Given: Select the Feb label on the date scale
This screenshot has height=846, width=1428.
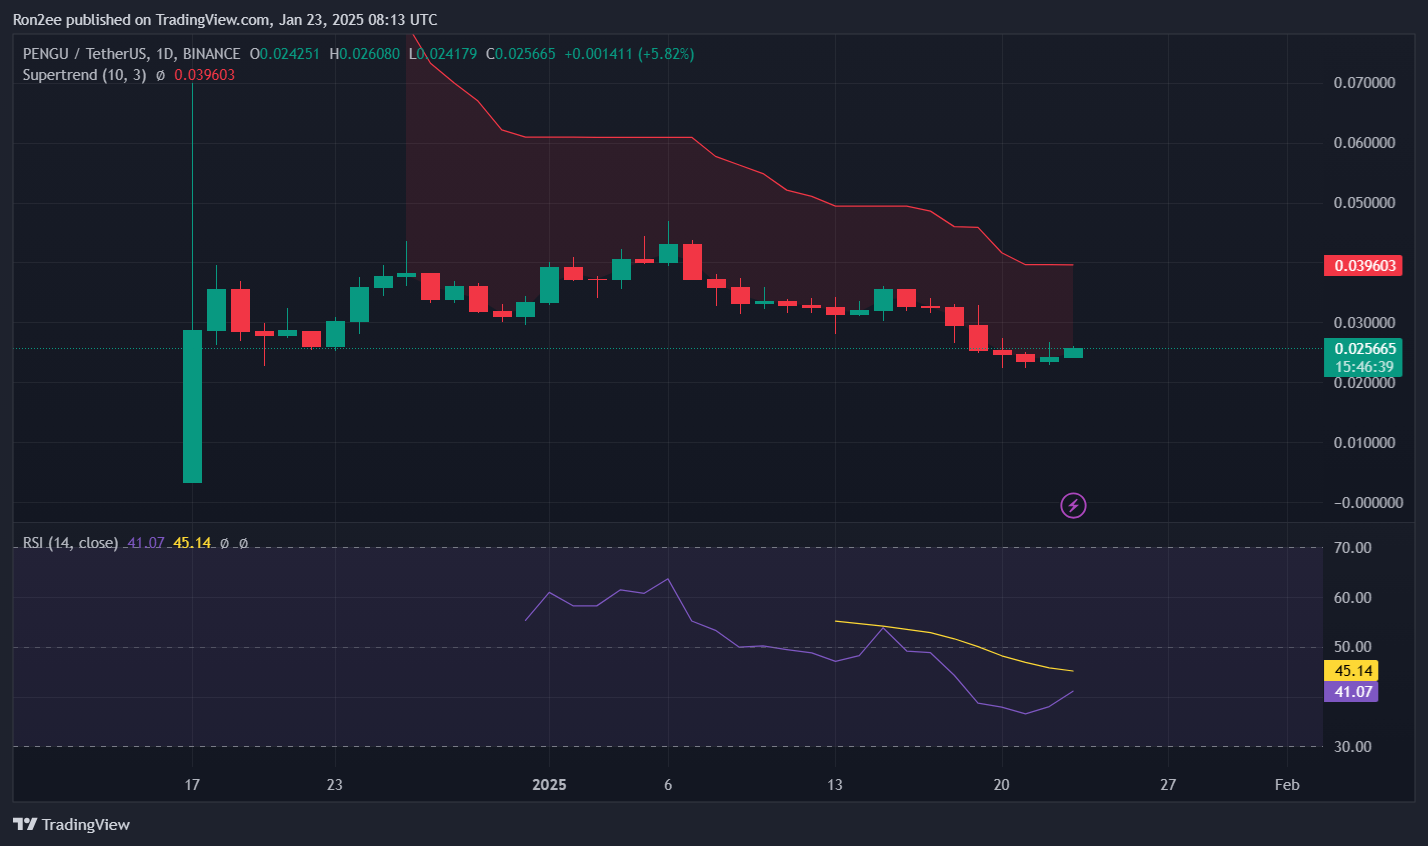Looking at the screenshot, I should pyautogui.click(x=1286, y=785).
